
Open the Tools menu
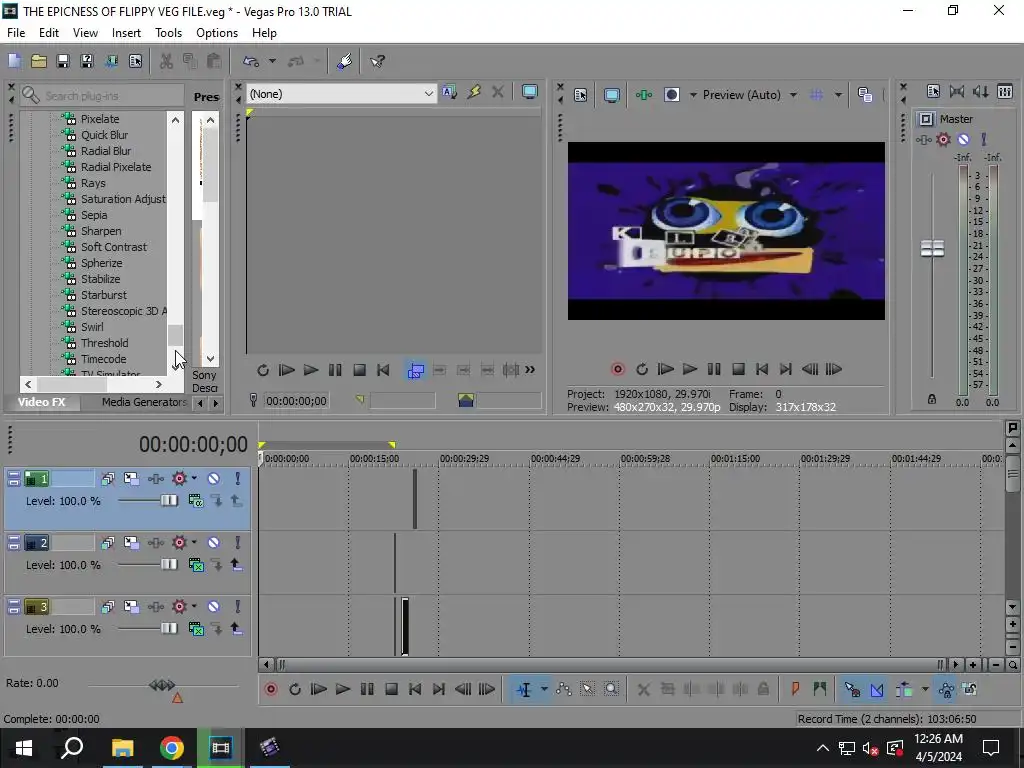tap(168, 33)
